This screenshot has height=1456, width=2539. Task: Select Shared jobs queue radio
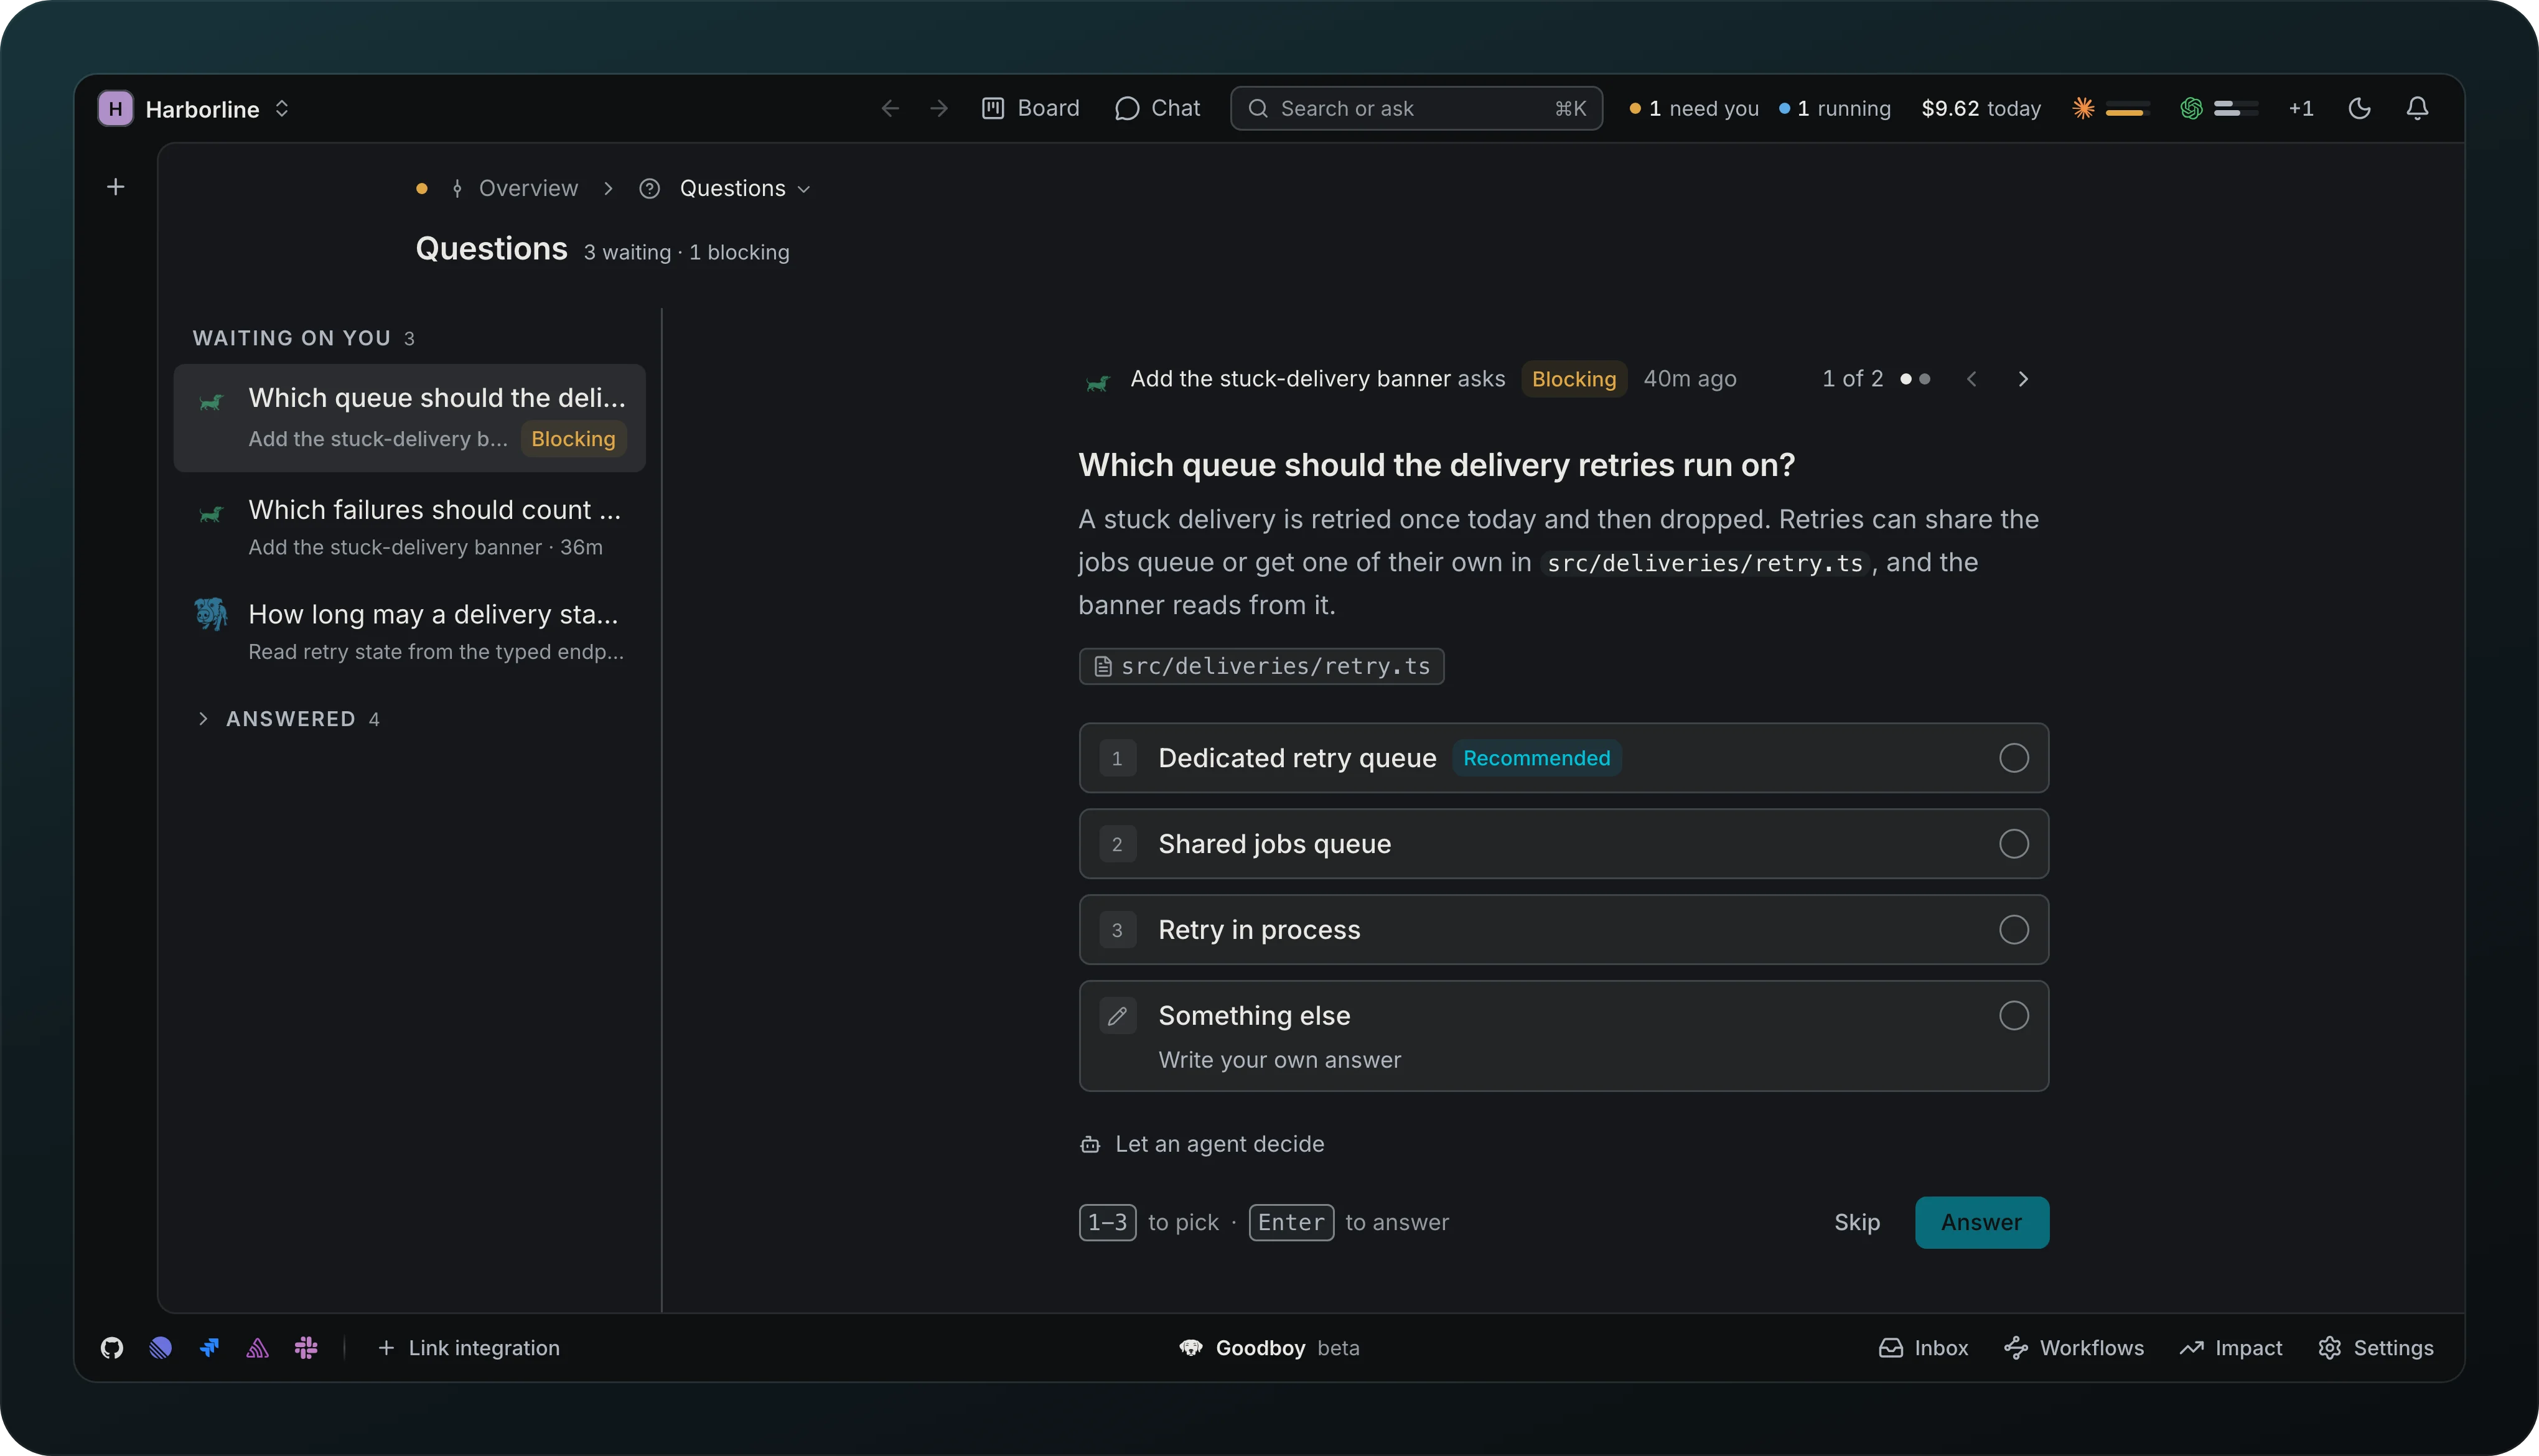point(2014,844)
